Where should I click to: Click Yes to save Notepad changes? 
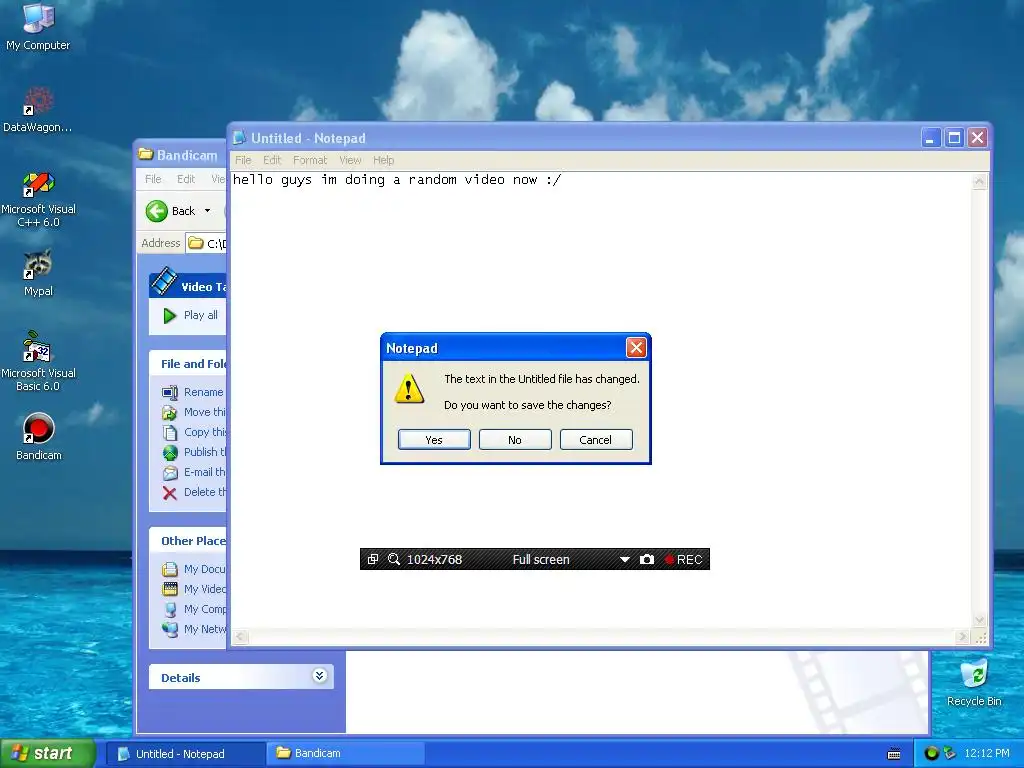(434, 440)
